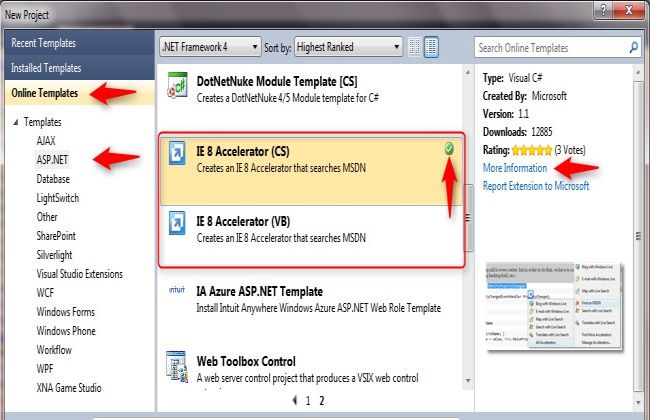Select the Other category
The width and height of the screenshot is (650, 420).
pos(47,217)
